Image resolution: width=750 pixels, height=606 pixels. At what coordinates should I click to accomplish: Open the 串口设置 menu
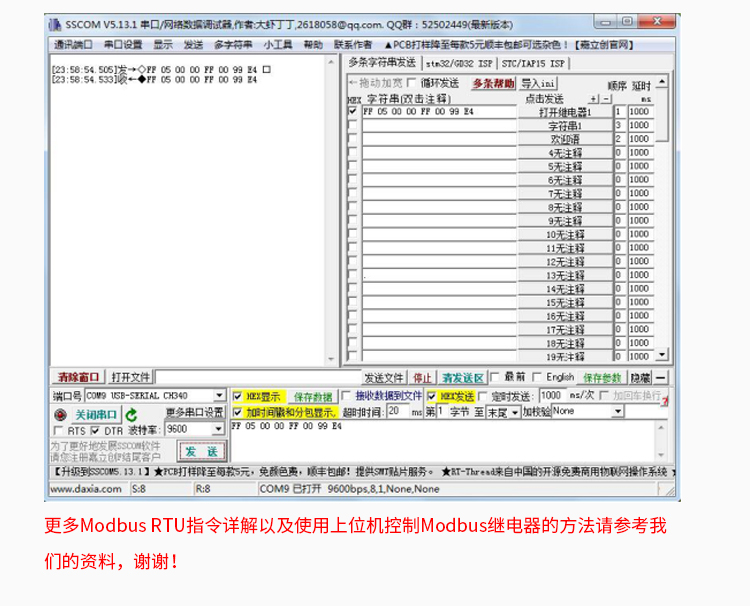[123, 45]
